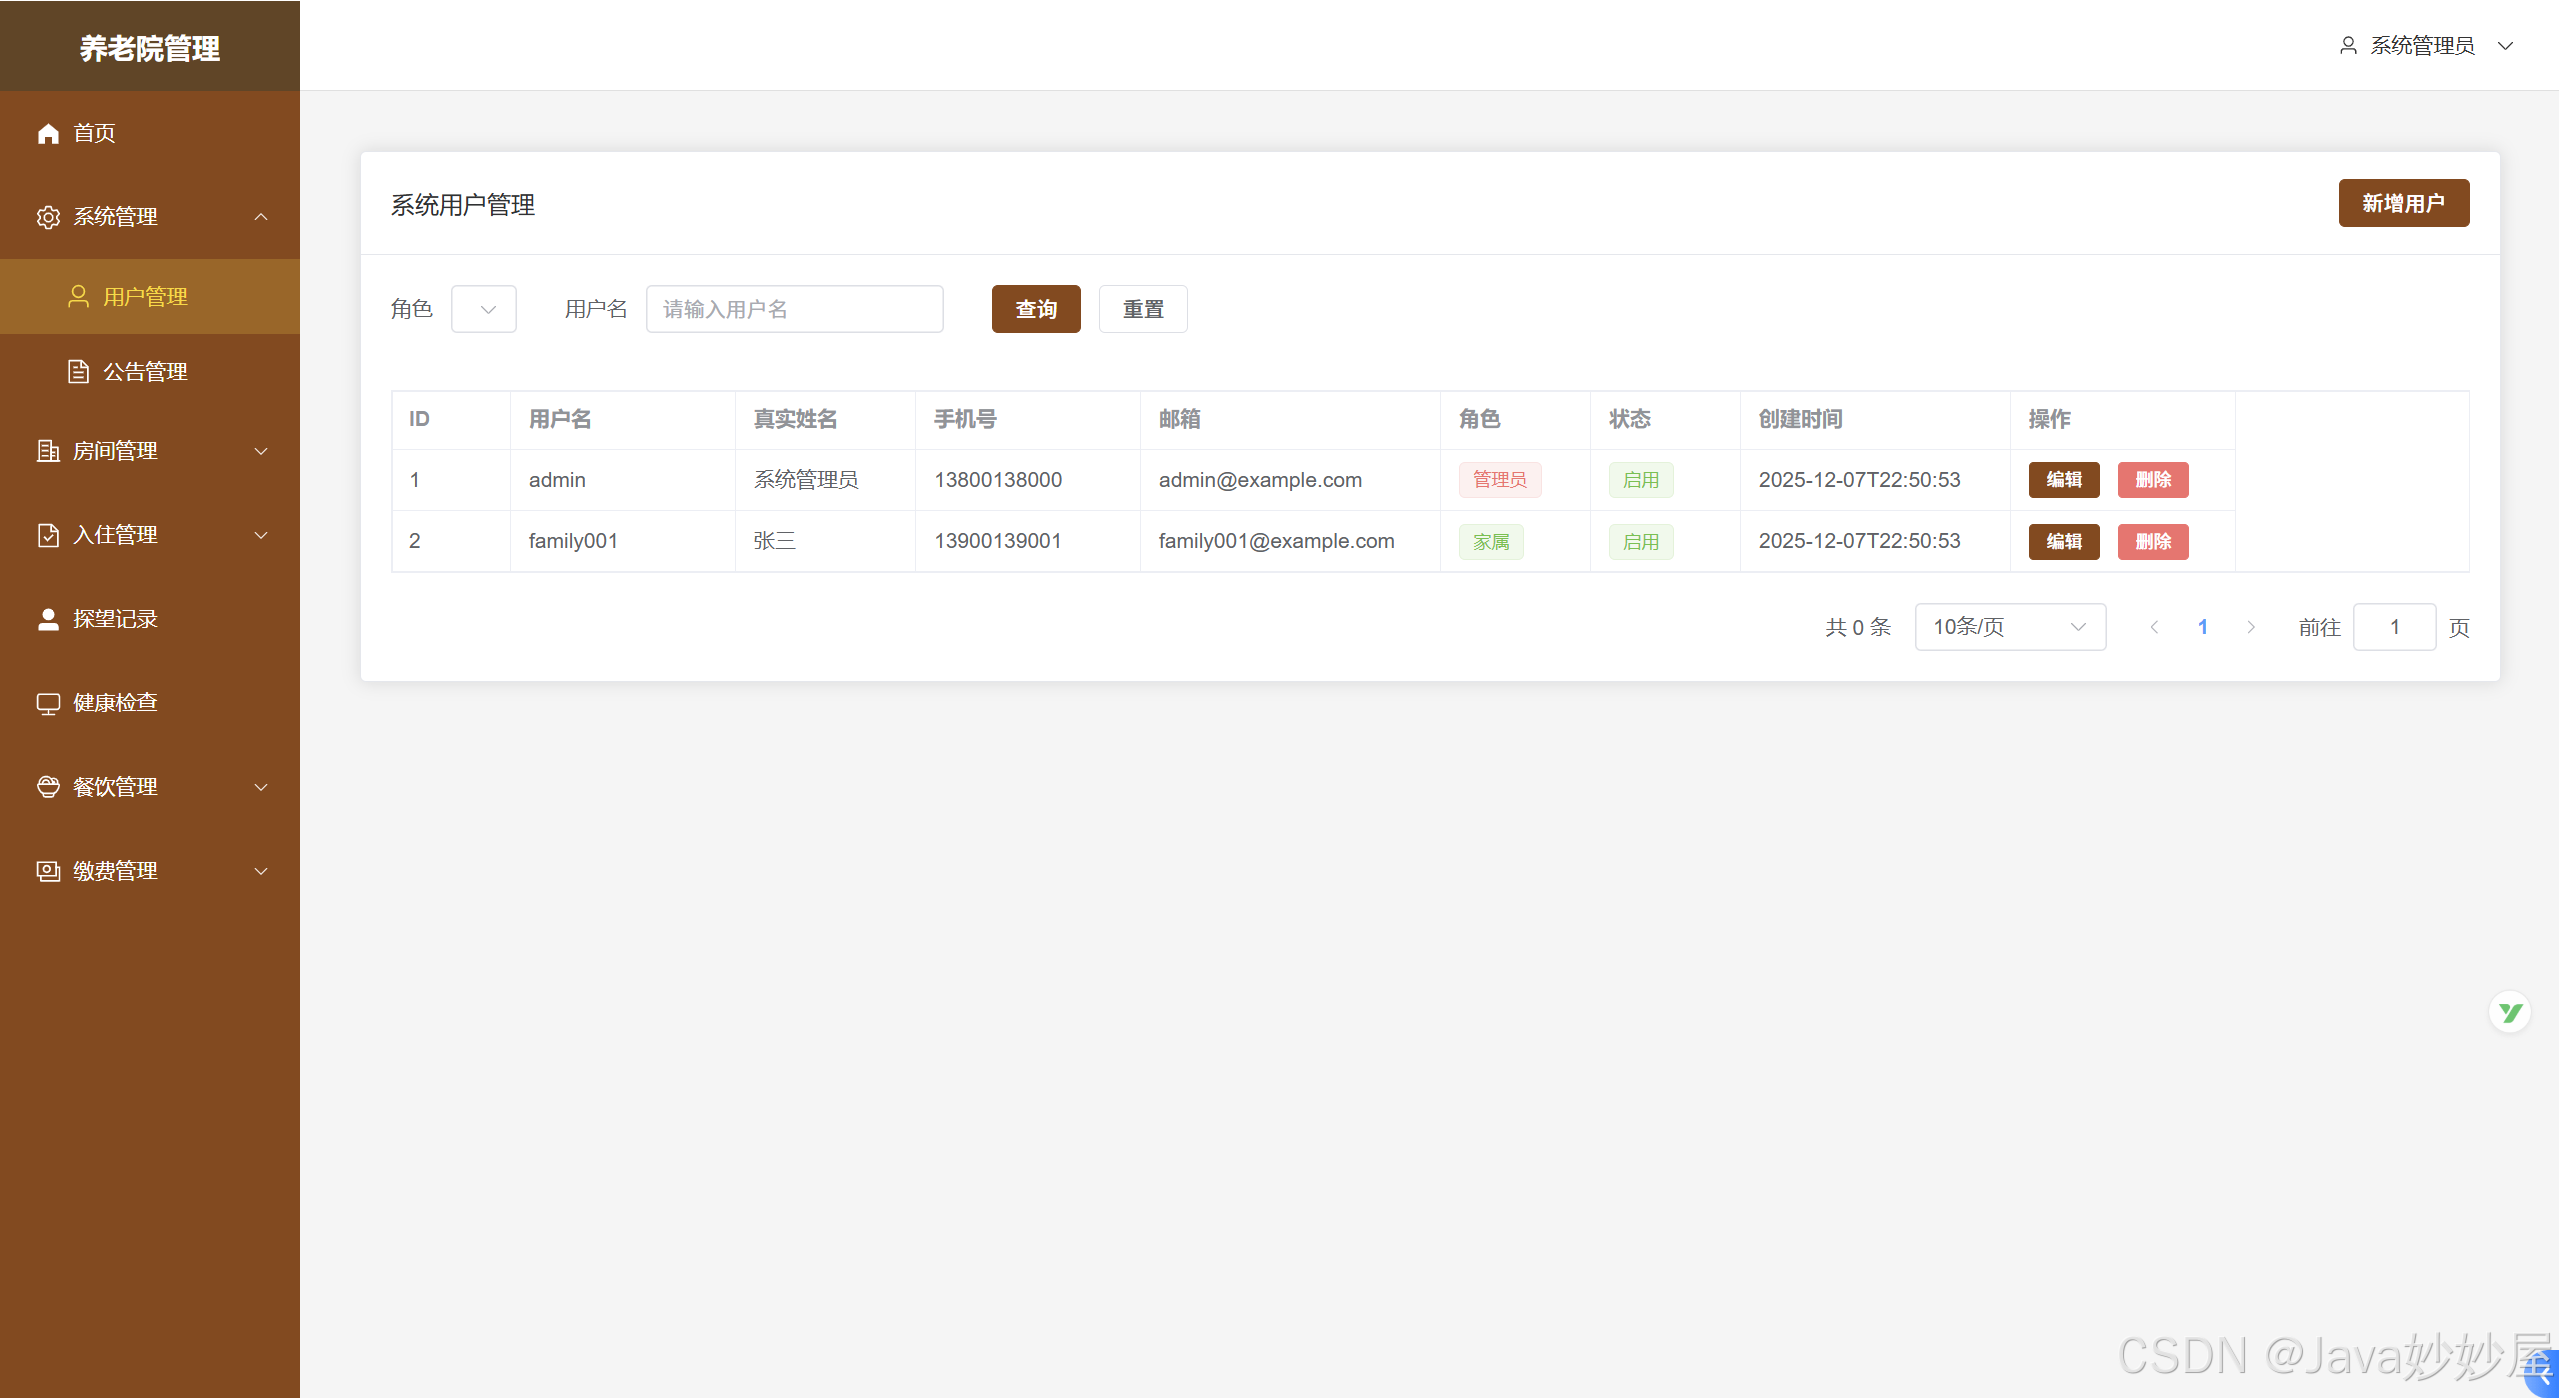Click the document icon for 公告管理
The height and width of the screenshot is (1398, 2559).
pyautogui.click(x=78, y=372)
